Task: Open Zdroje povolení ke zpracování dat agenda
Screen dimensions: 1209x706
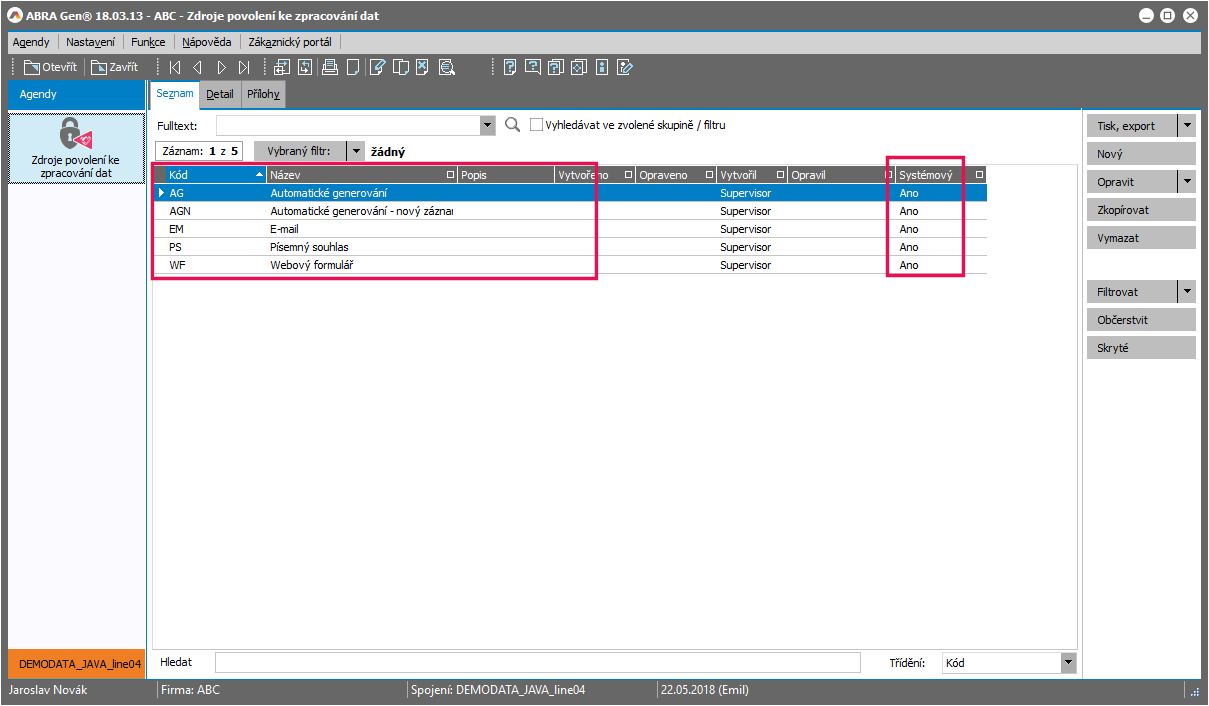Action: [x=76, y=148]
